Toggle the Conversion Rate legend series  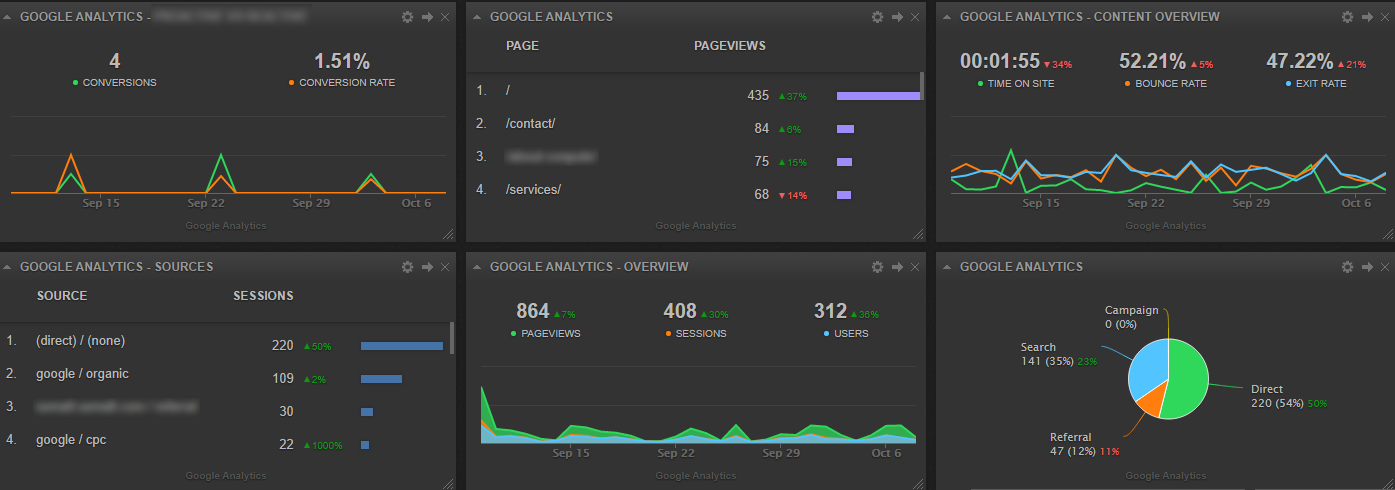342,83
